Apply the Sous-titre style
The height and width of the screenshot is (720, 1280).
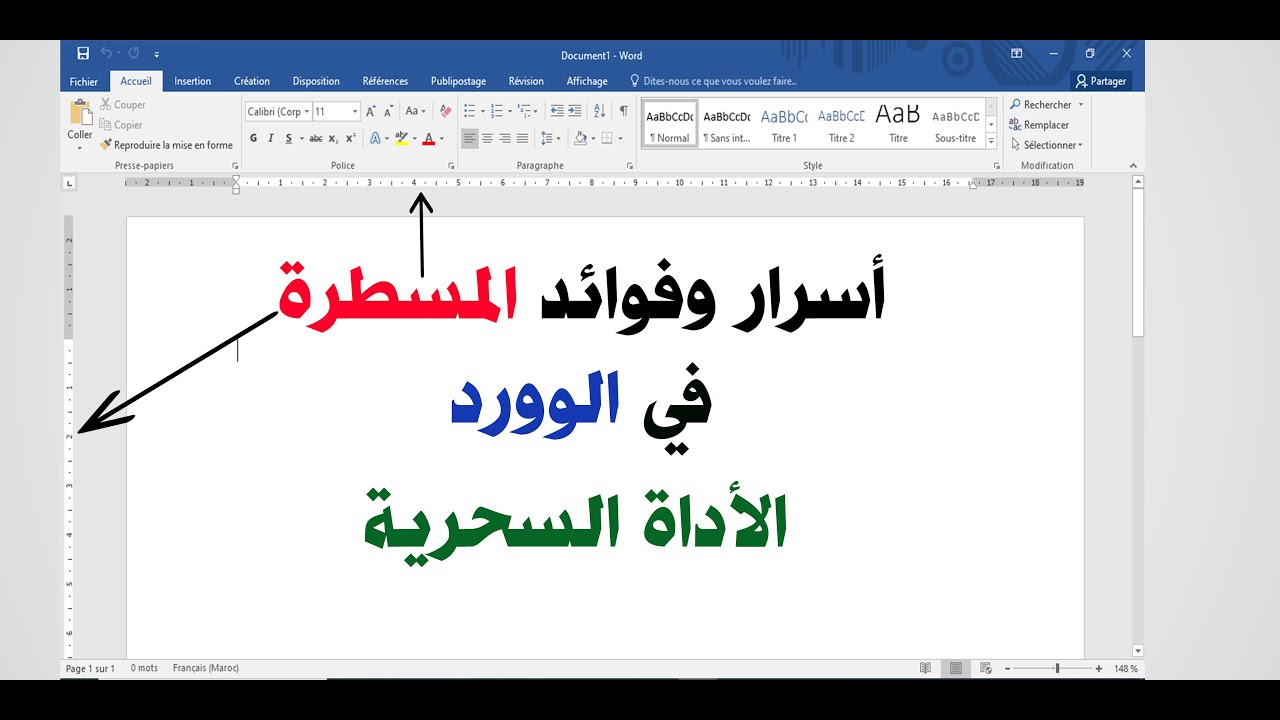point(955,123)
